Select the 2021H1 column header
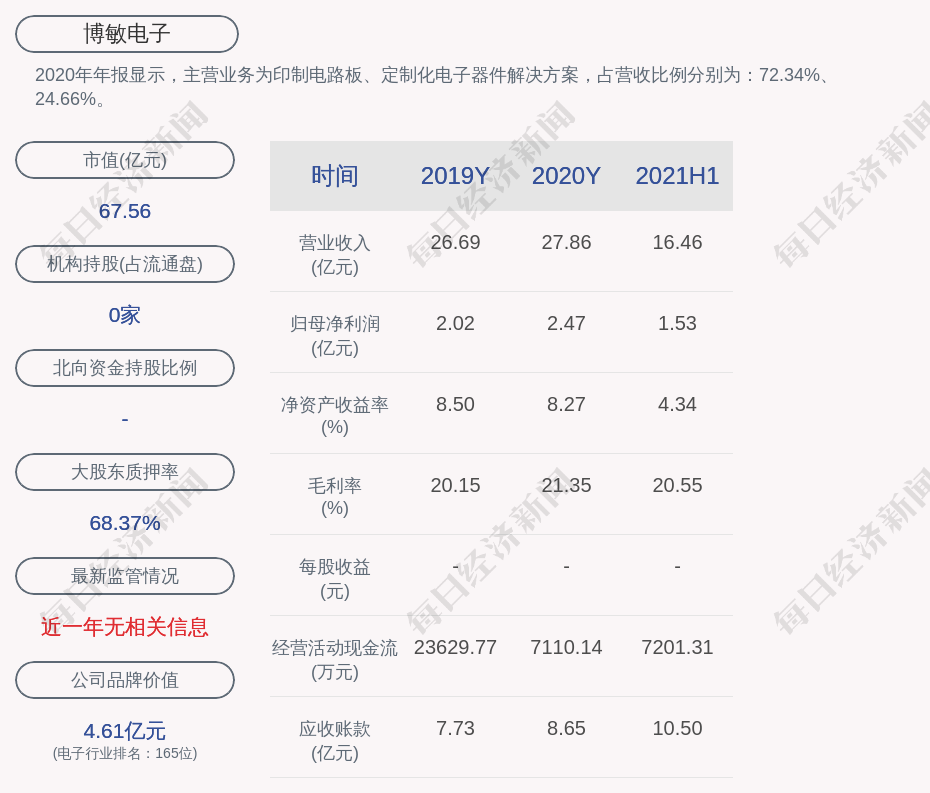 pos(677,176)
